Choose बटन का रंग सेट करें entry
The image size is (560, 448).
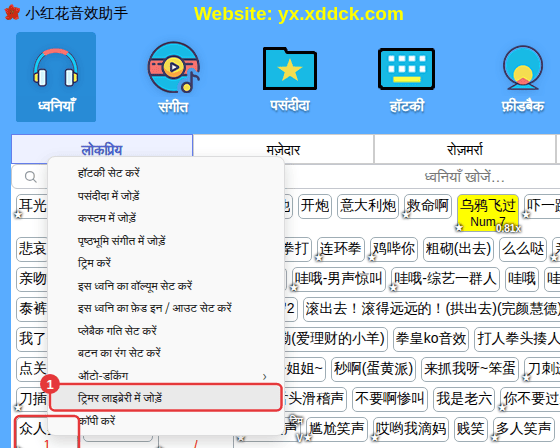[x=166, y=353]
